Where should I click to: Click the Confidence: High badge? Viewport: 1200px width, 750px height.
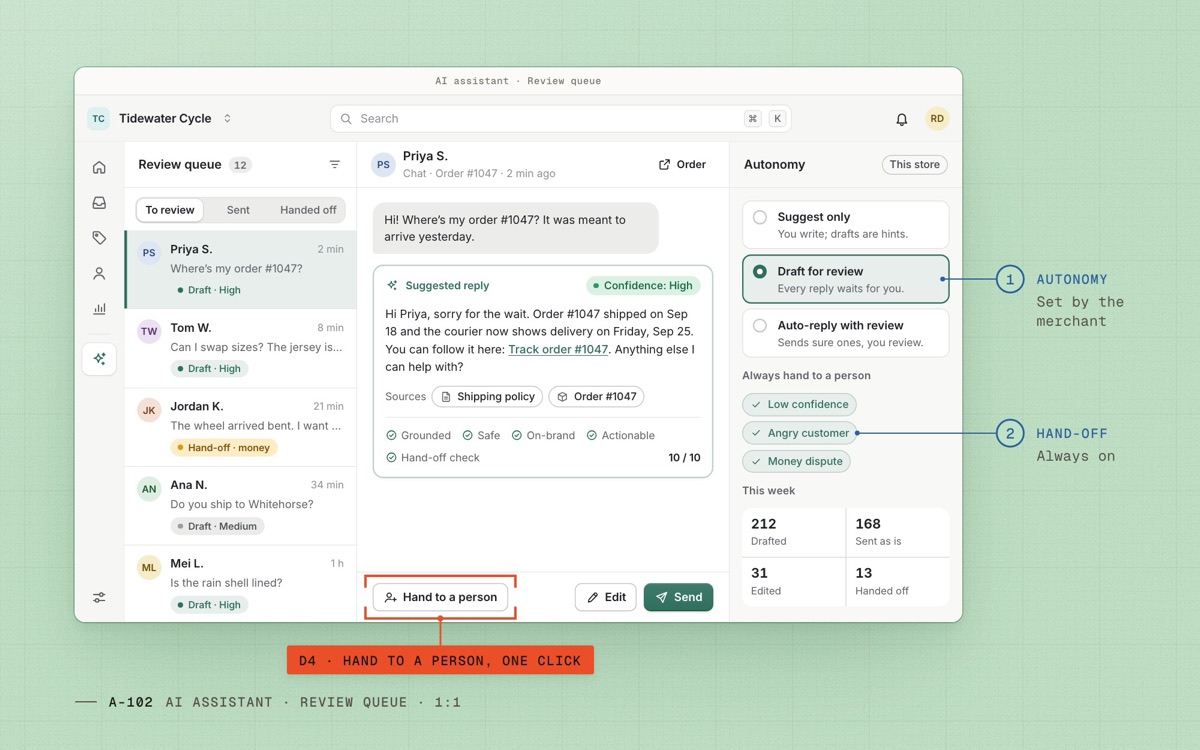point(643,285)
